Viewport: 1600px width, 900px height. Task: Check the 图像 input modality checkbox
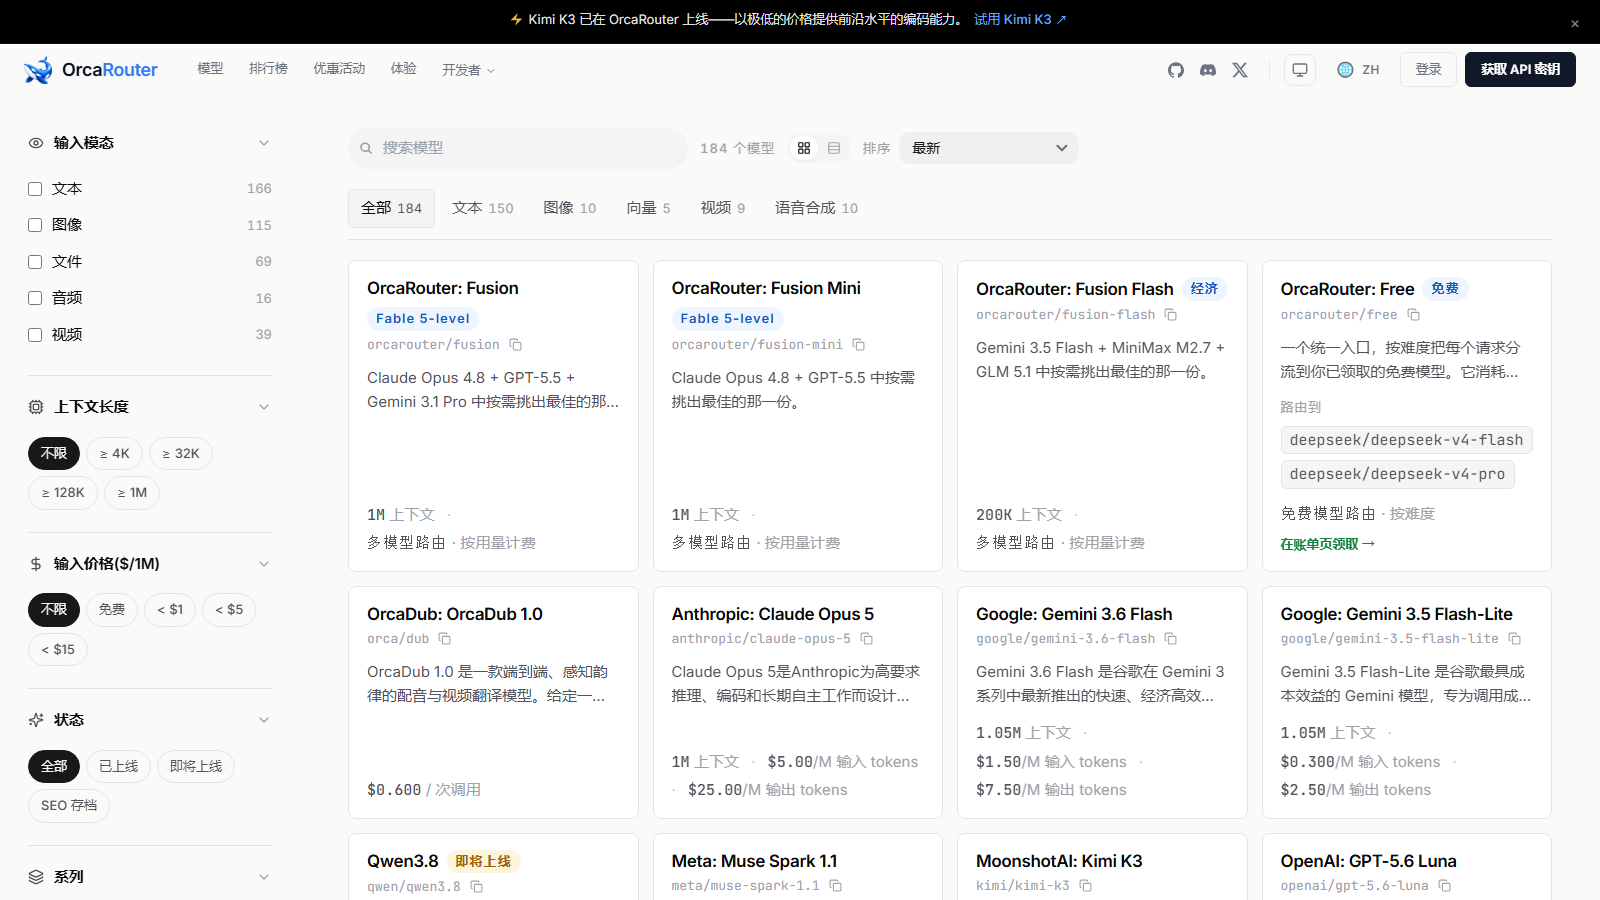click(x=35, y=225)
